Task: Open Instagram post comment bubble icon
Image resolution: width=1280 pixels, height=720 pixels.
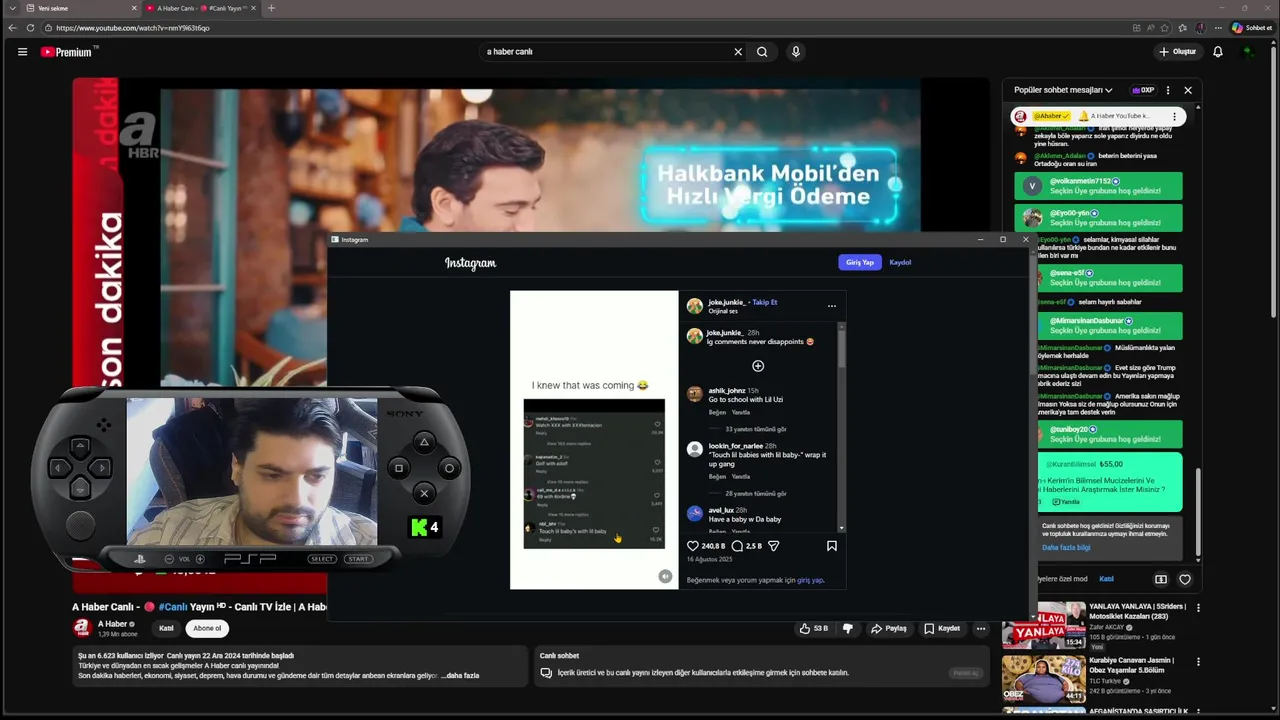Action: [737, 546]
